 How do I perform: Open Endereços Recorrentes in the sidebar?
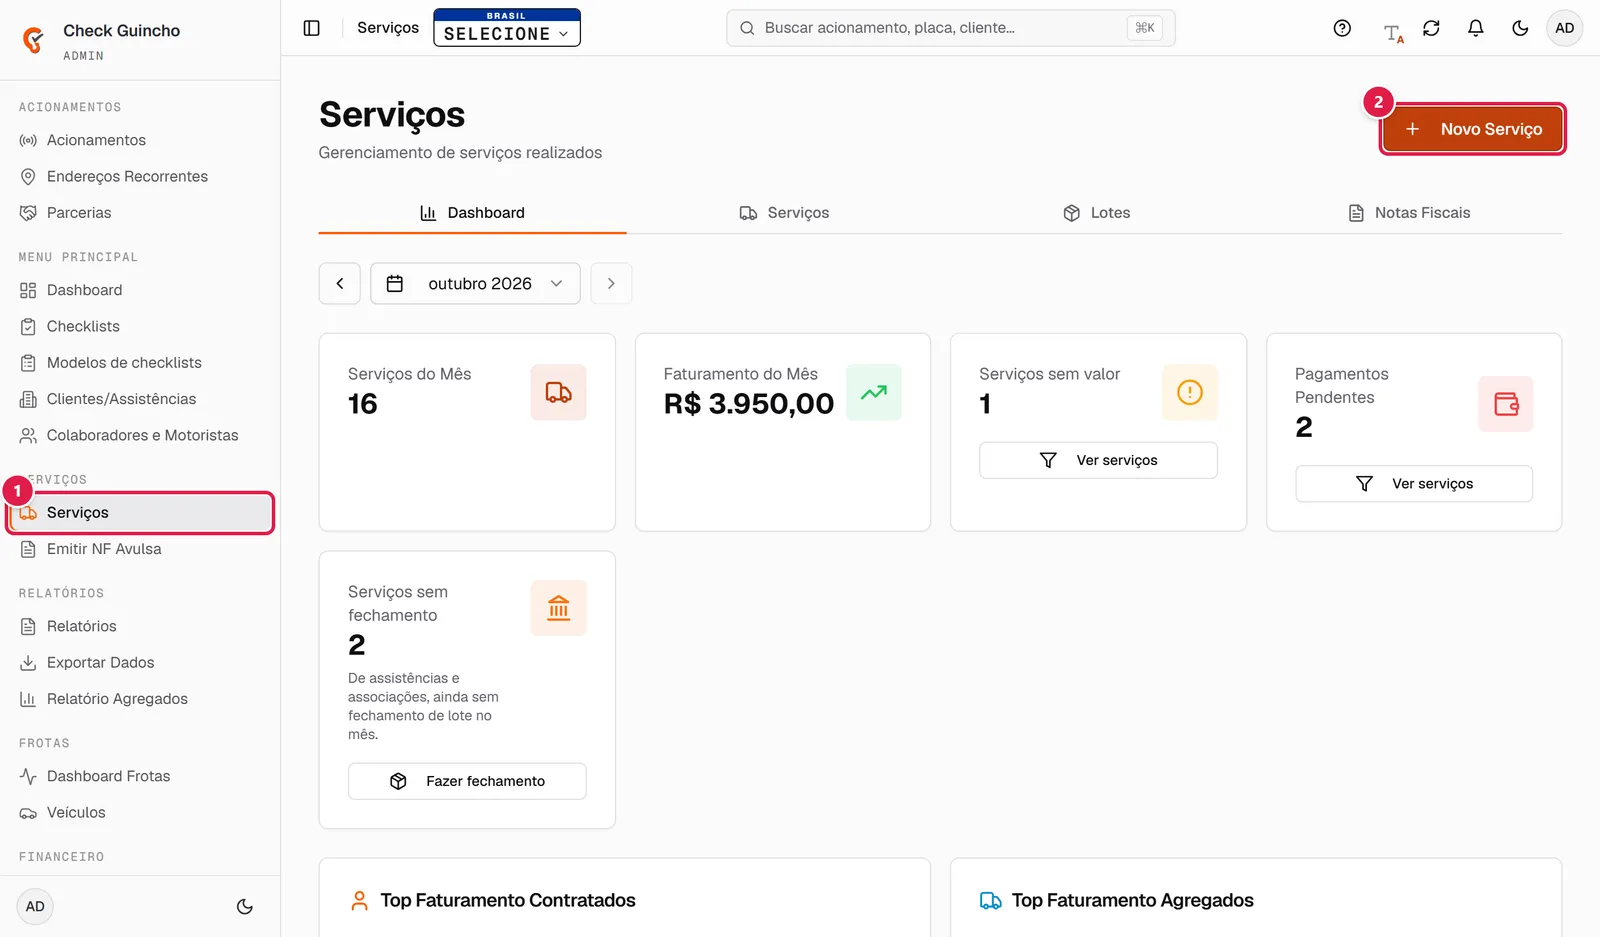click(140, 177)
